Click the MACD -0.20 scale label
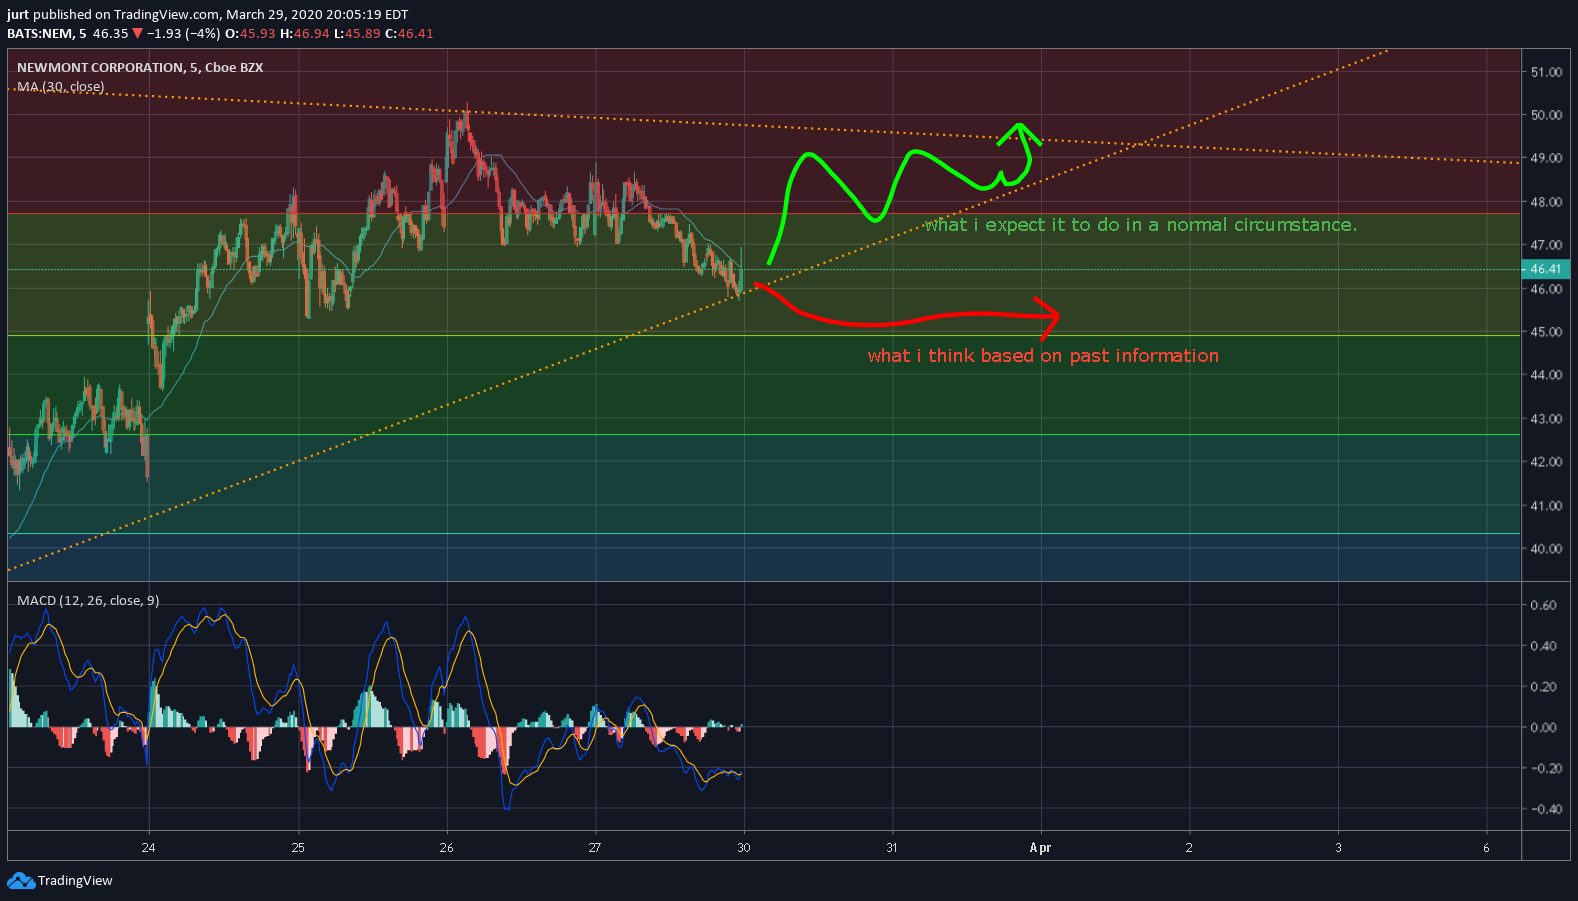The width and height of the screenshot is (1578, 901). click(x=1546, y=768)
